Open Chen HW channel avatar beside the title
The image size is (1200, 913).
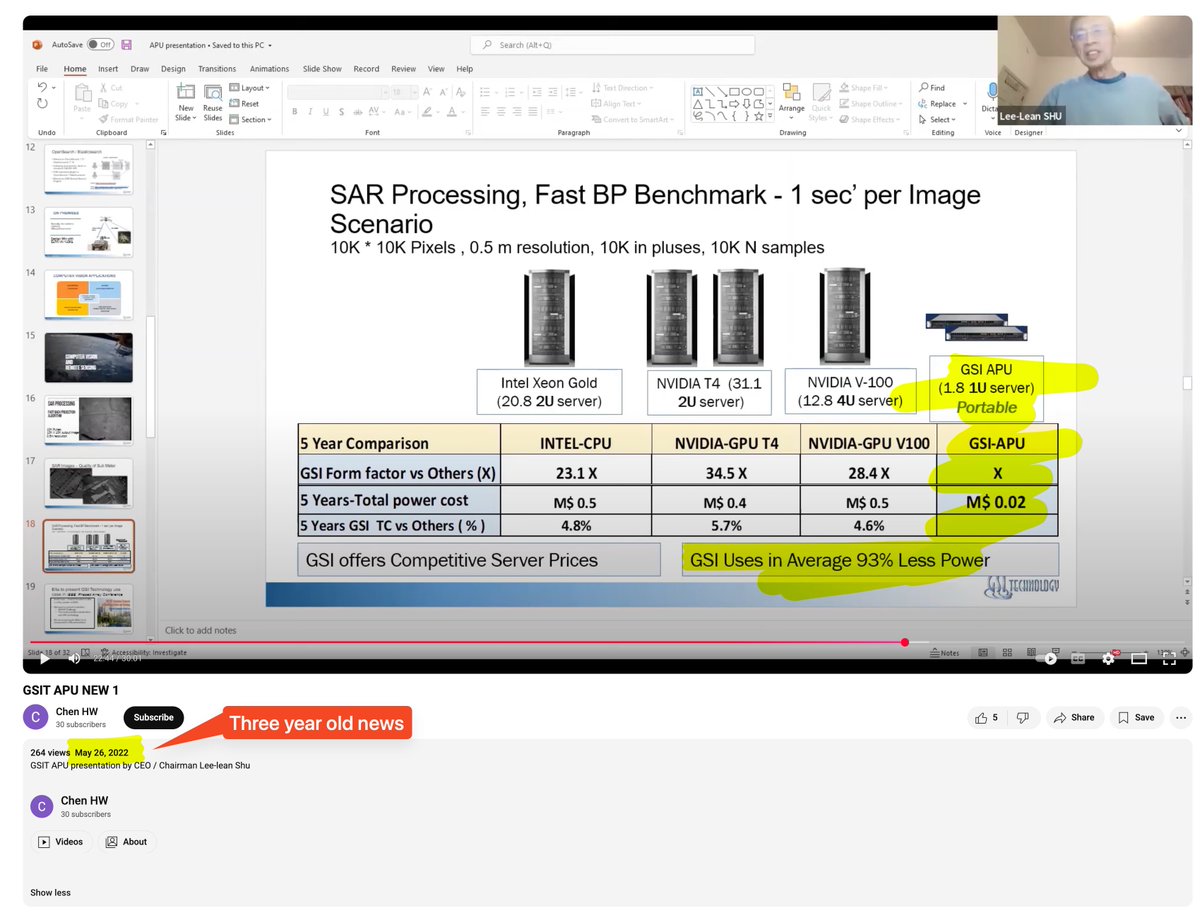coord(35,717)
